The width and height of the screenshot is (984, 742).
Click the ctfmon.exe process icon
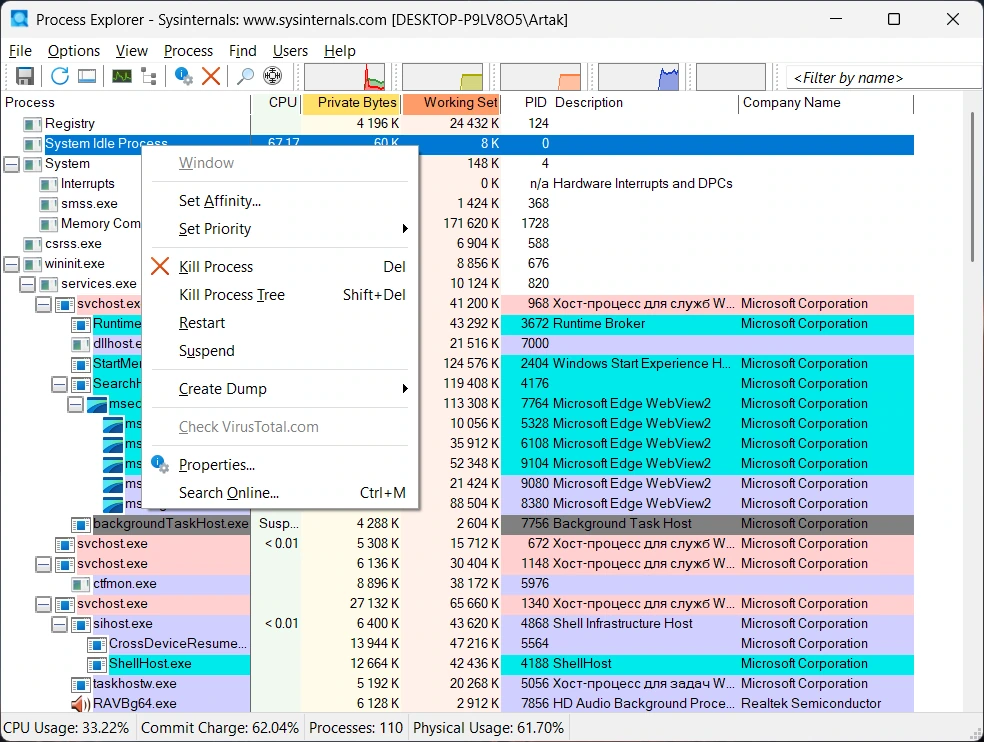pos(80,584)
